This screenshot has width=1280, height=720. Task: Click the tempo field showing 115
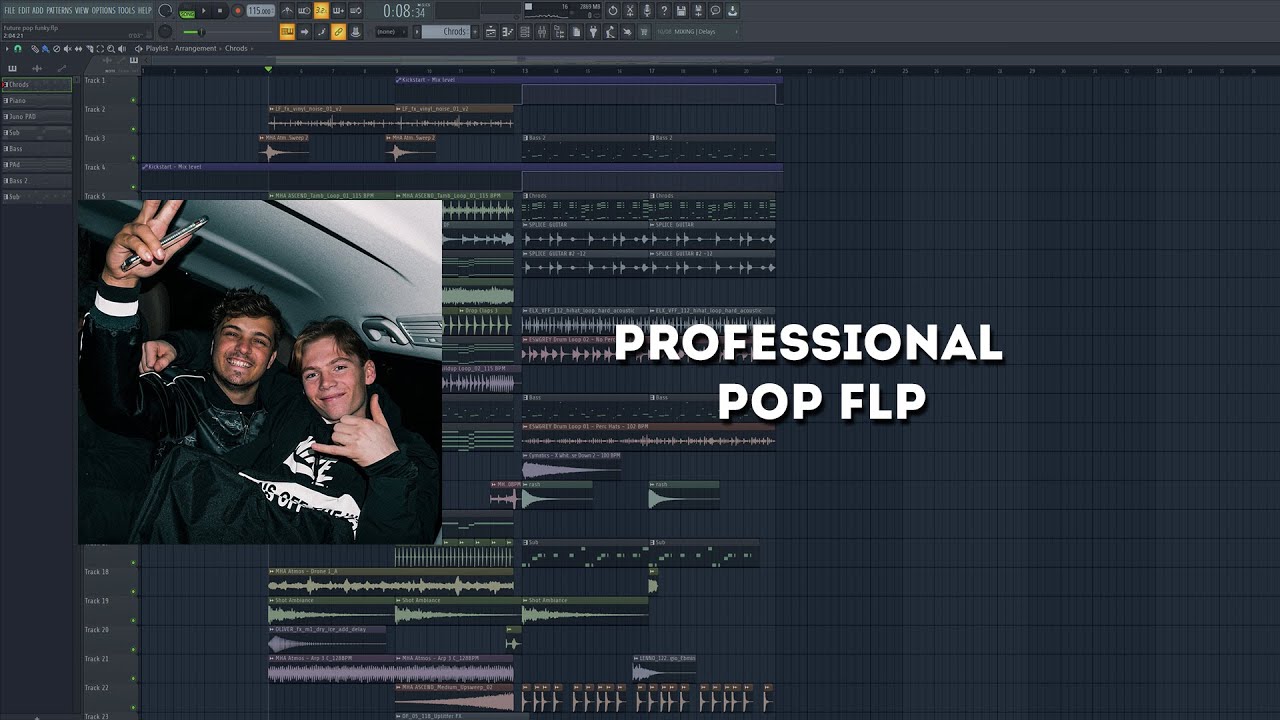tap(261, 10)
